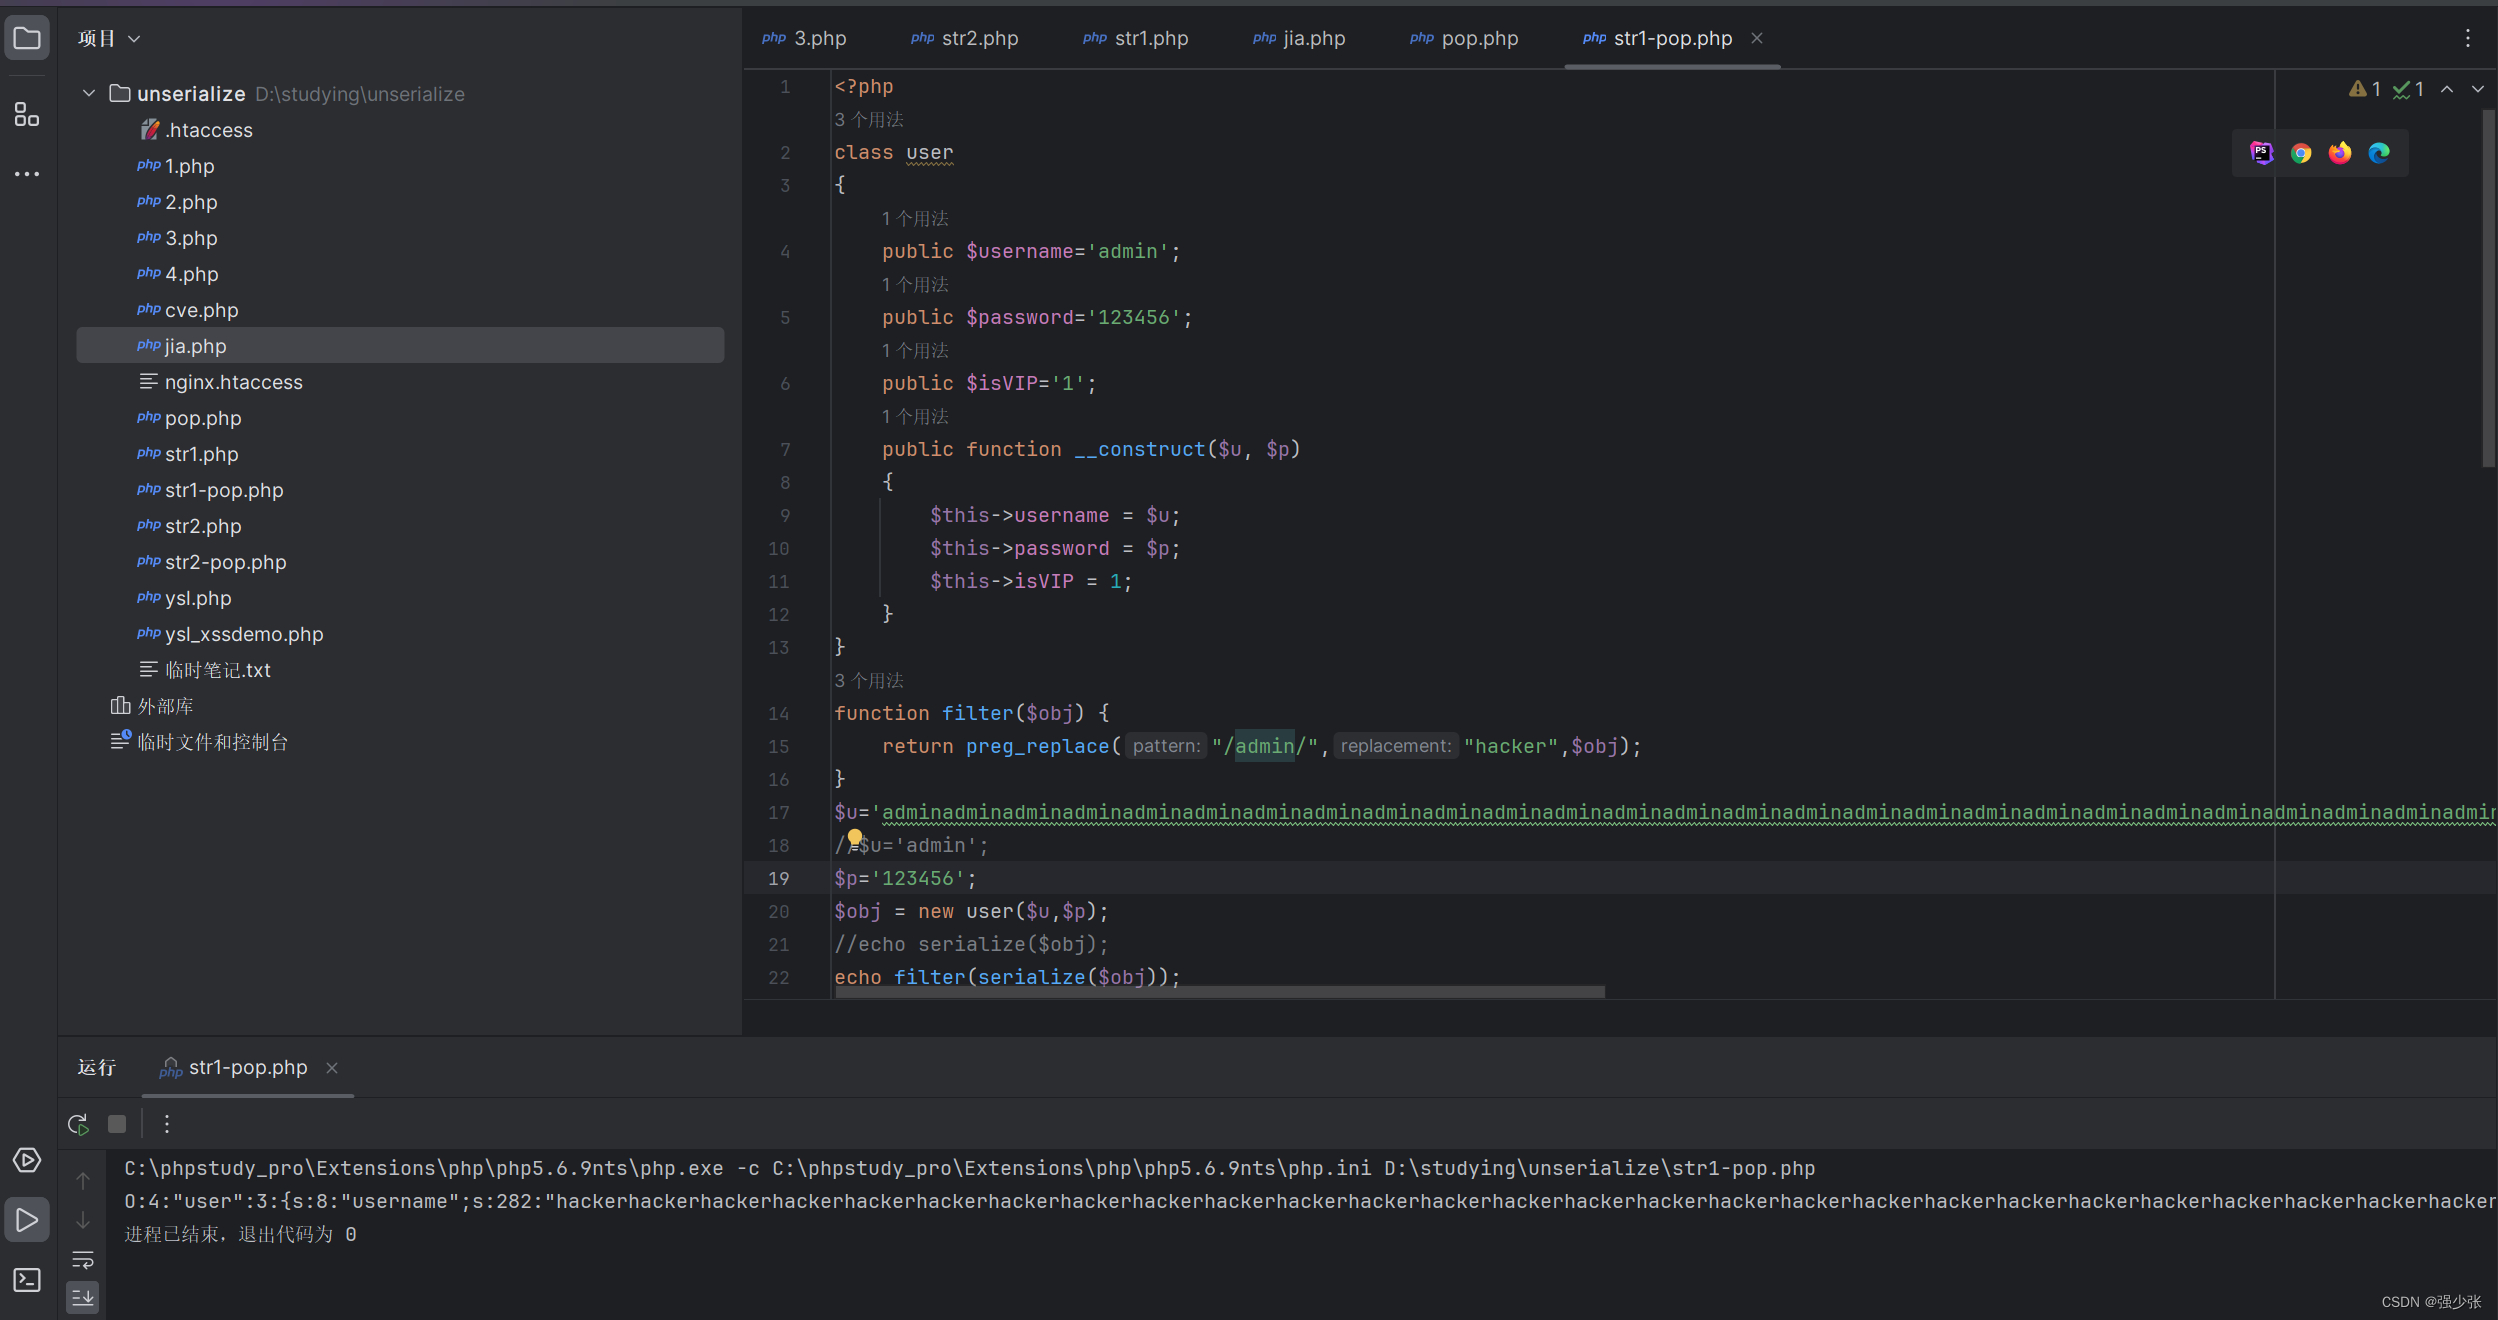
Task: Switch to str2.php editor tab
Action: pyautogui.click(x=964, y=38)
